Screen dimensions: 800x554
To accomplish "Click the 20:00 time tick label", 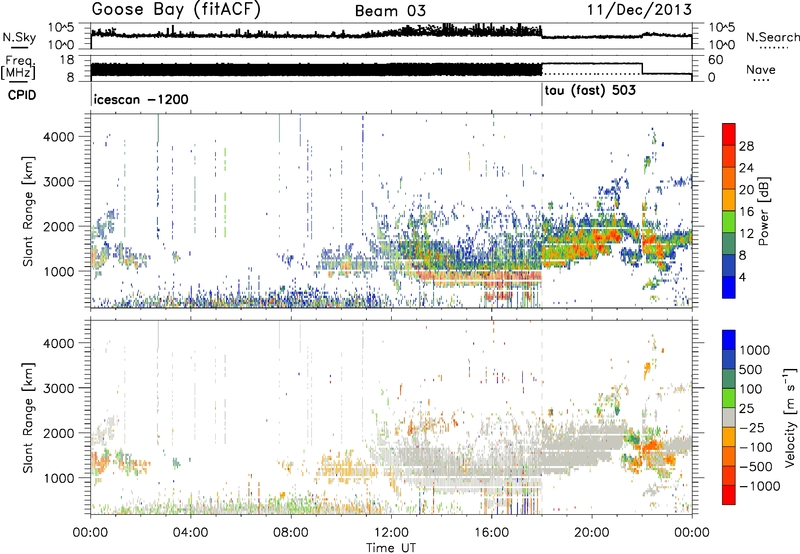I will [591, 533].
